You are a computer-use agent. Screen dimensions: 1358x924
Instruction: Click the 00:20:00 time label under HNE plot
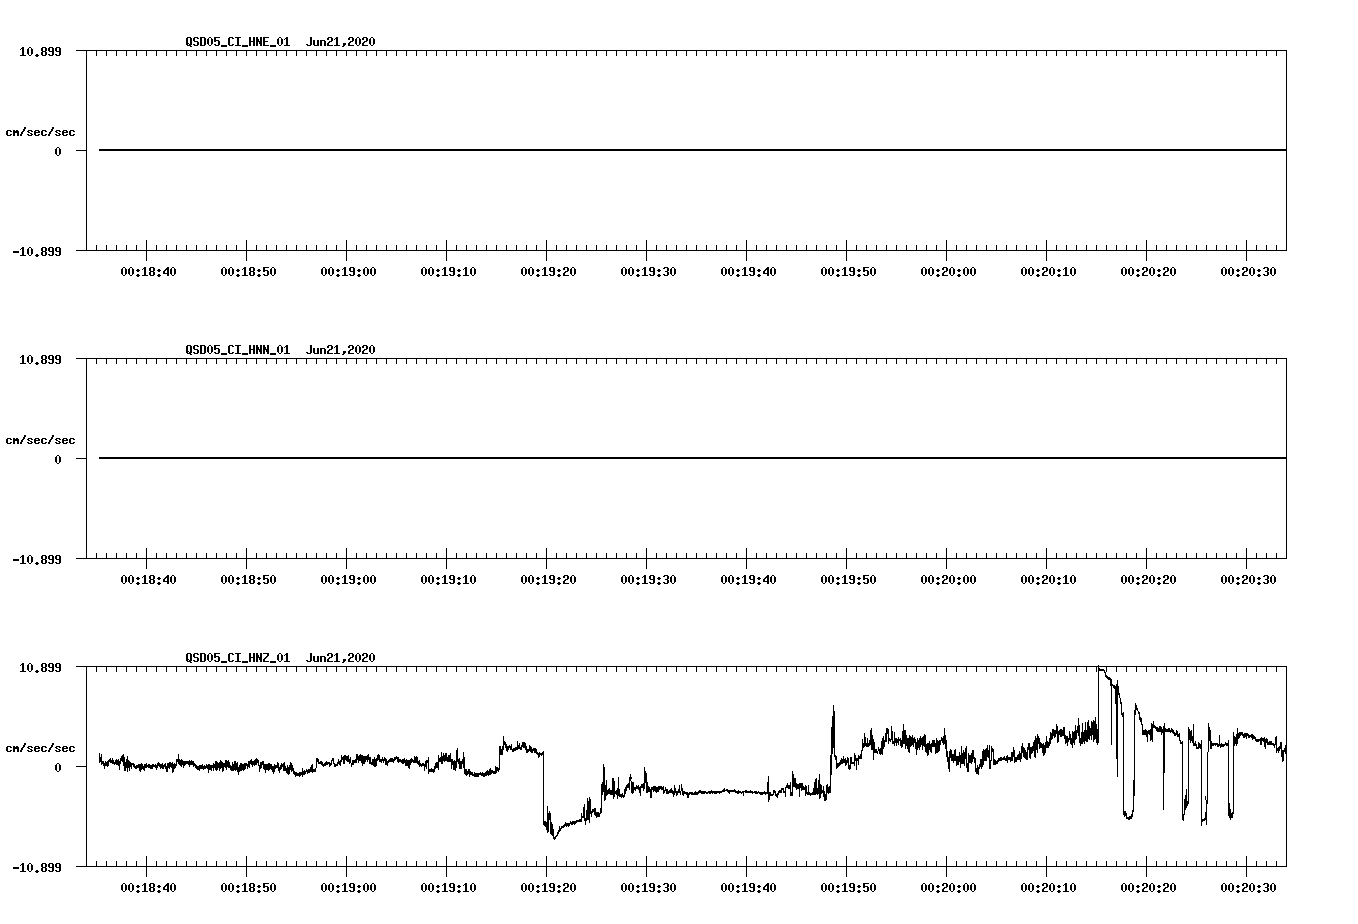(948, 272)
